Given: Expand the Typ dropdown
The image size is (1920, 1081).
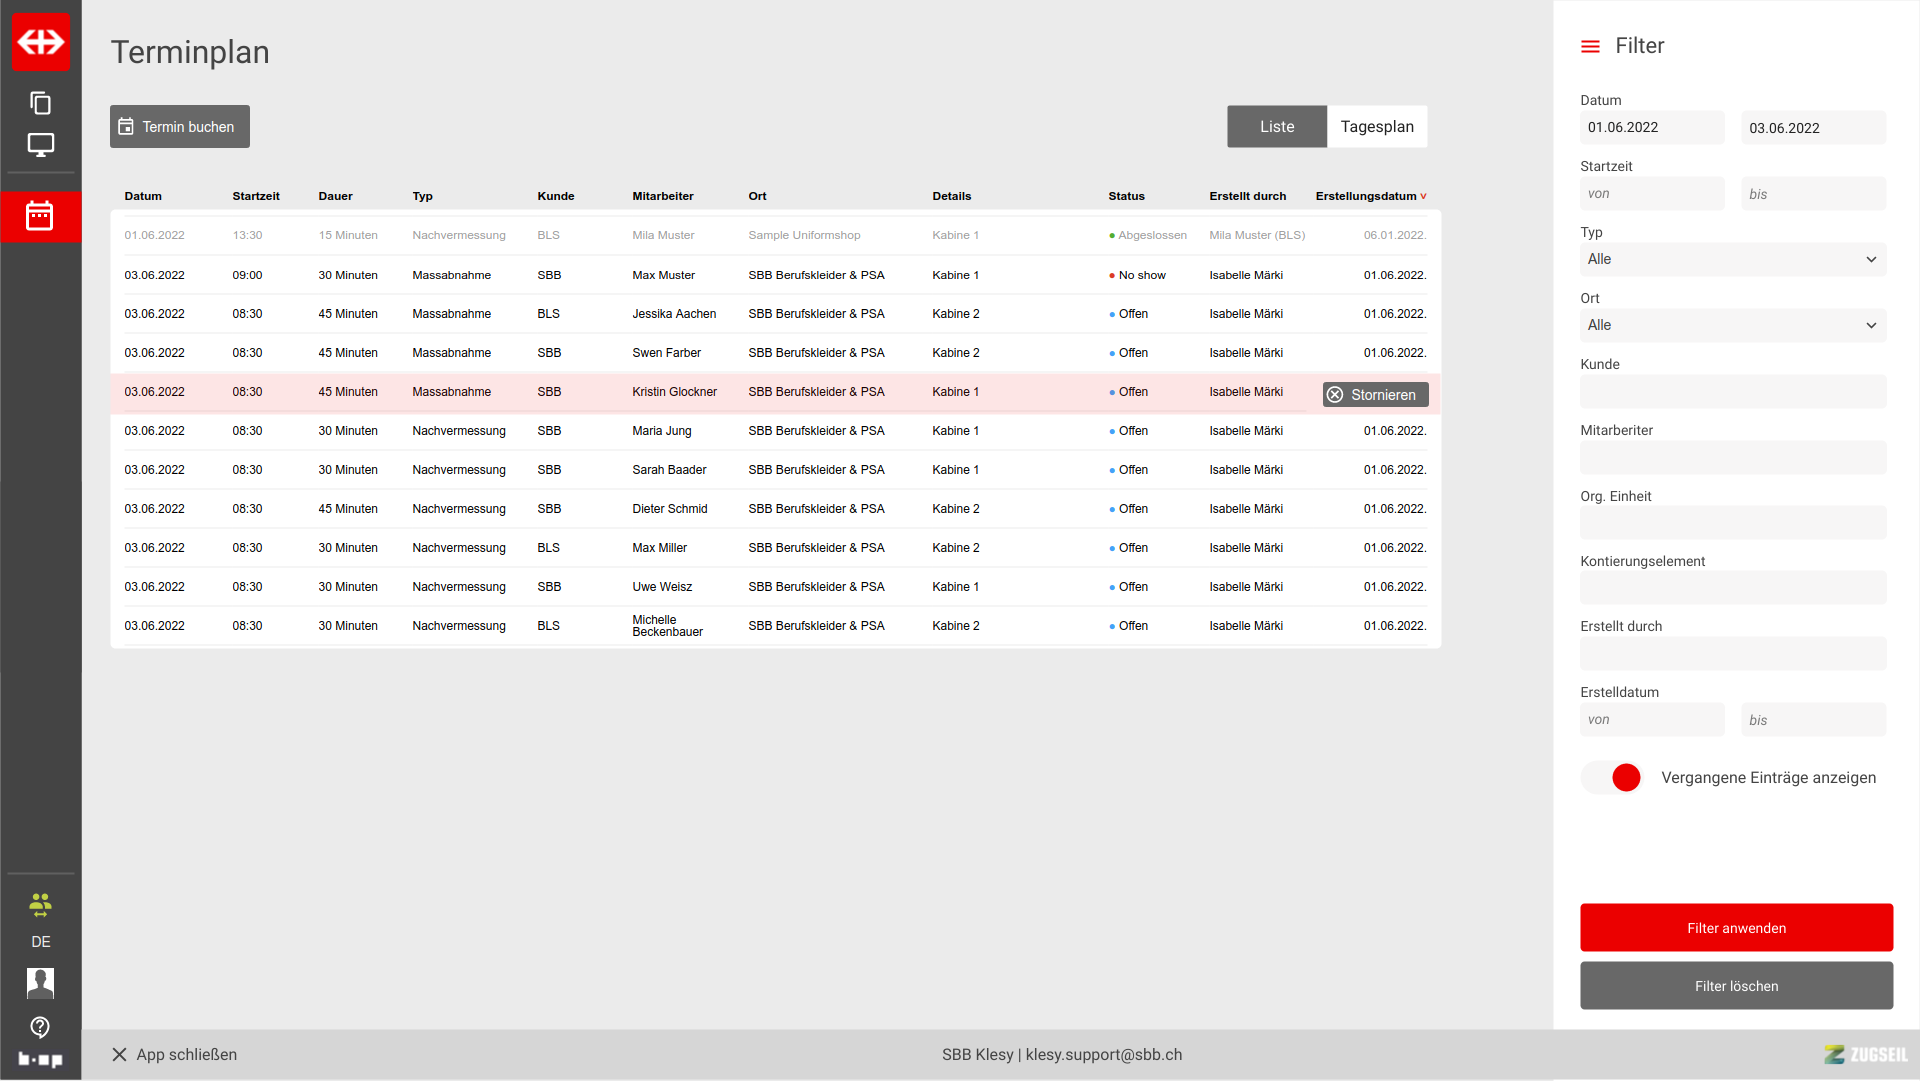Looking at the screenshot, I should (x=1732, y=259).
